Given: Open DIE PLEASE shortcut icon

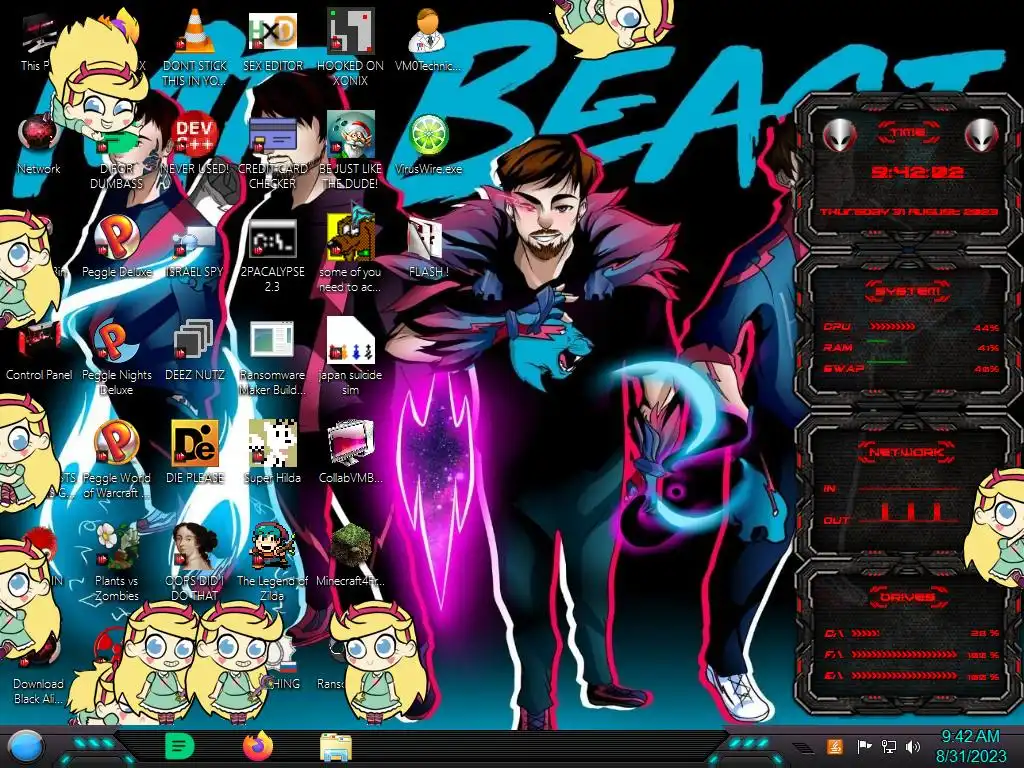Looking at the screenshot, I should point(195,444).
